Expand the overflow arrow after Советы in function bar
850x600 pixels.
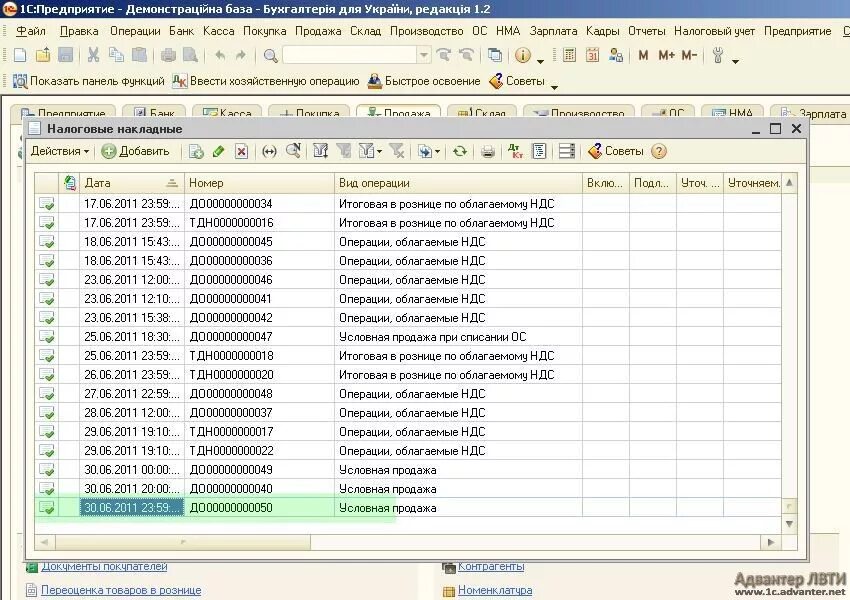pos(554,87)
